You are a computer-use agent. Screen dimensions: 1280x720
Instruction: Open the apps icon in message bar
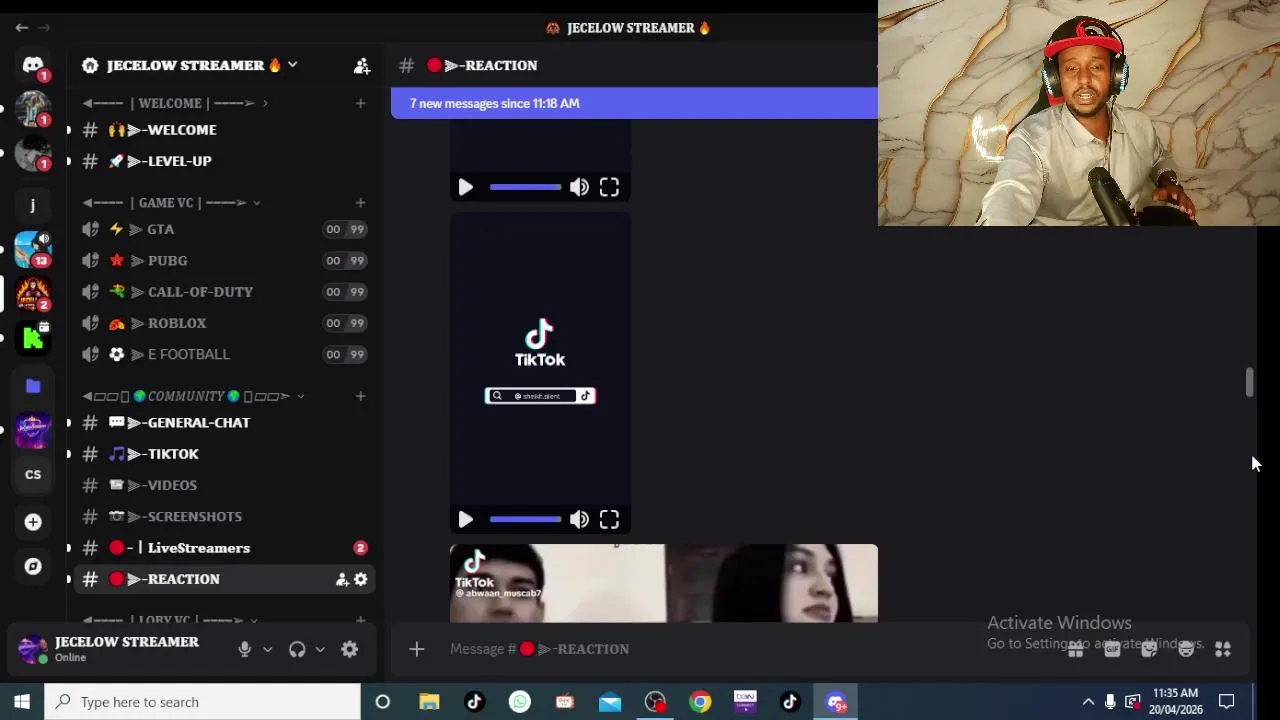[1222, 650]
